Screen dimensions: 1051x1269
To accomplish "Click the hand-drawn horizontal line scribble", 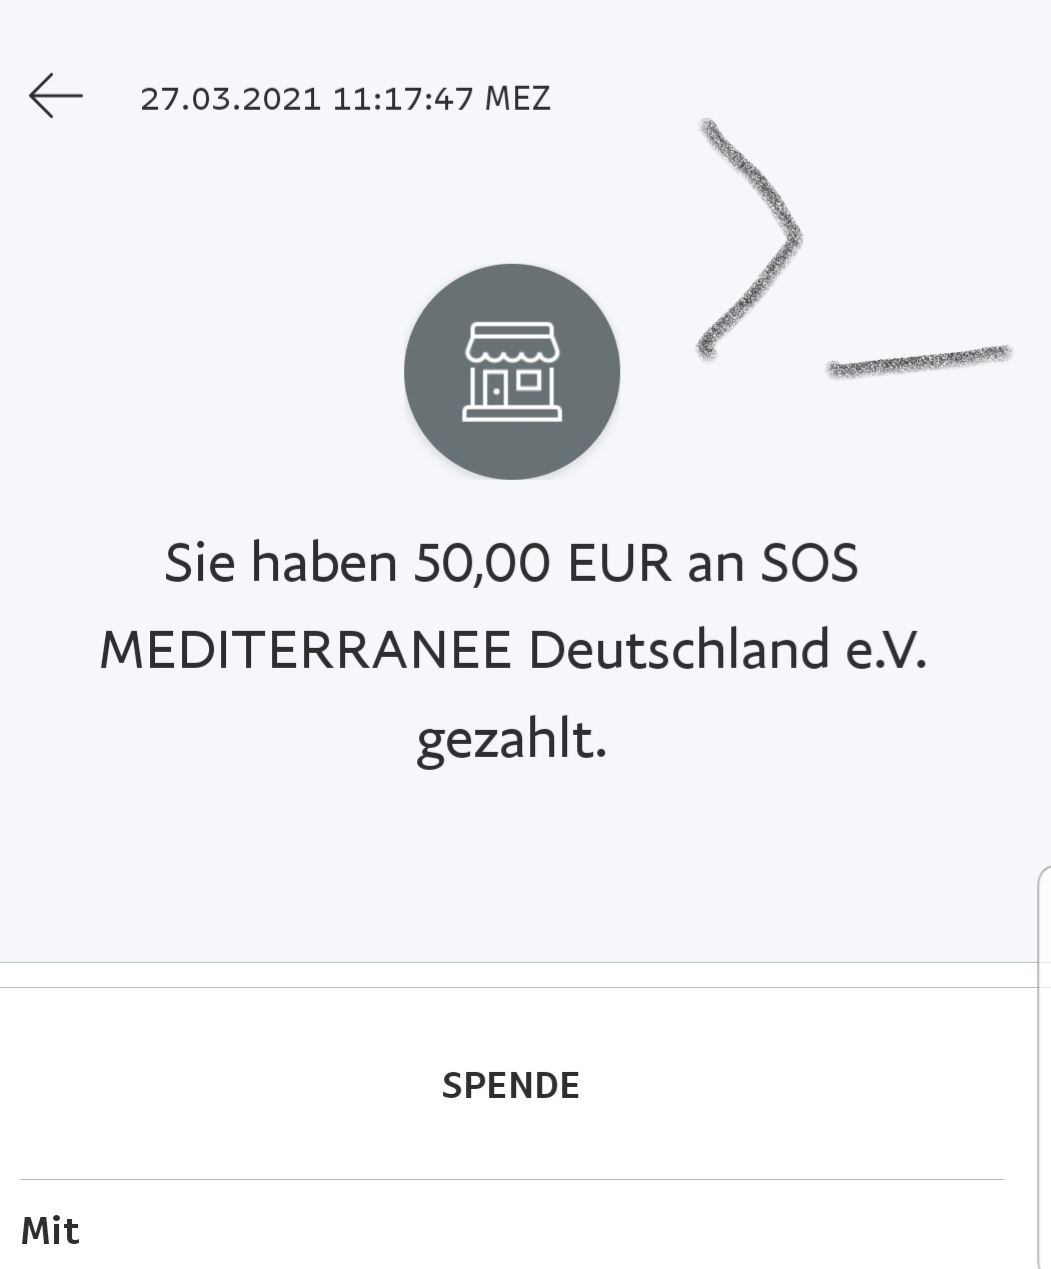I will point(918,361).
